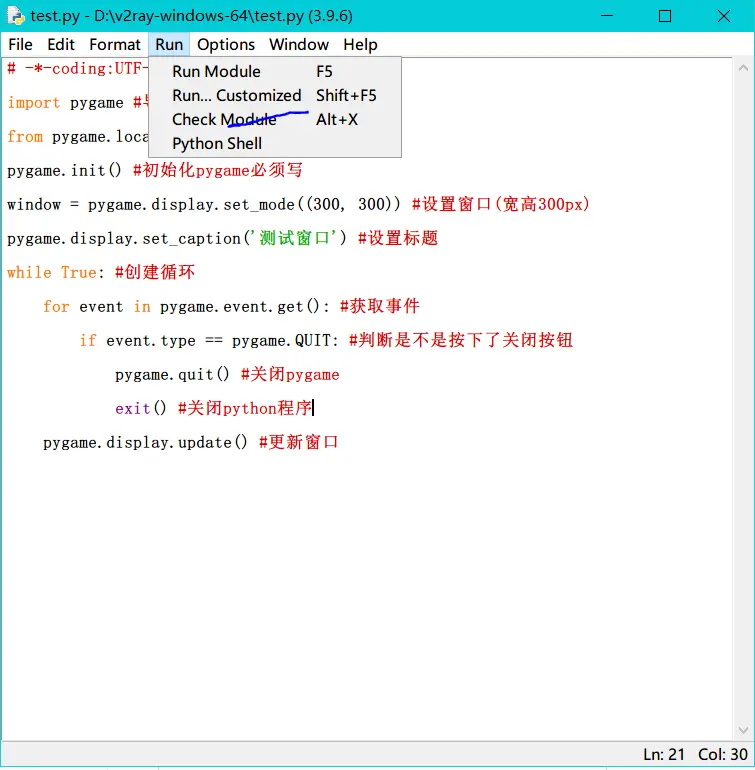Screen dimensions: 755x770
Task: Click the 'Col: 30' status bar entry
Action: tap(723, 755)
